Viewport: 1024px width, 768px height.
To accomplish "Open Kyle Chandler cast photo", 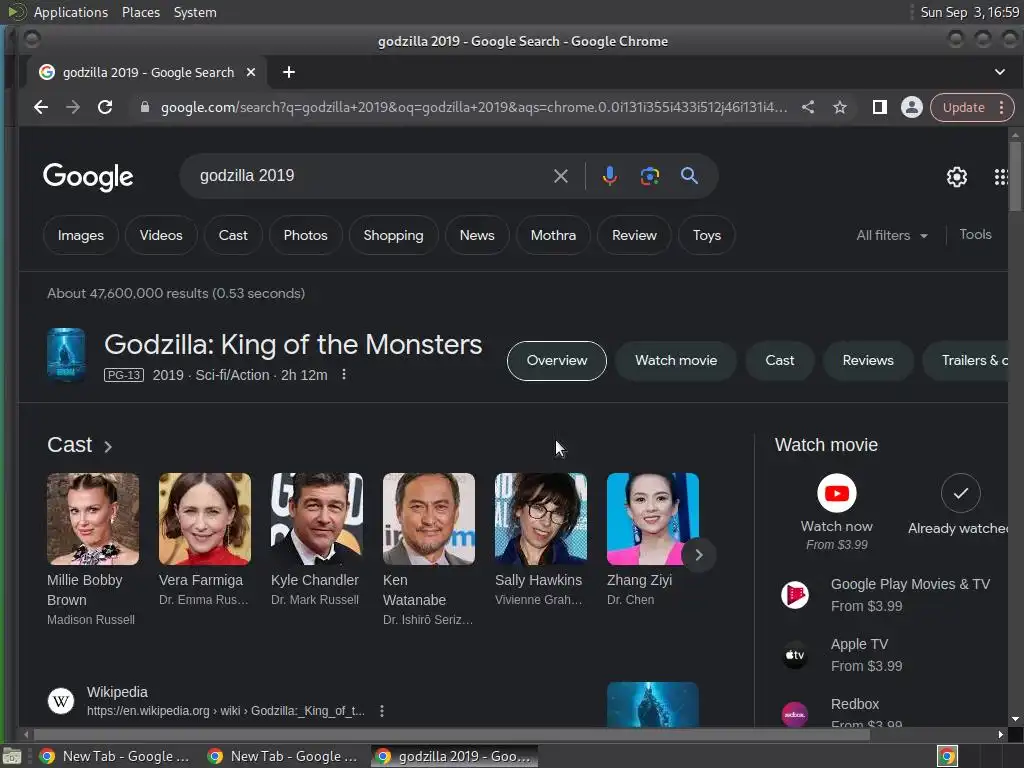I will (317, 519).
